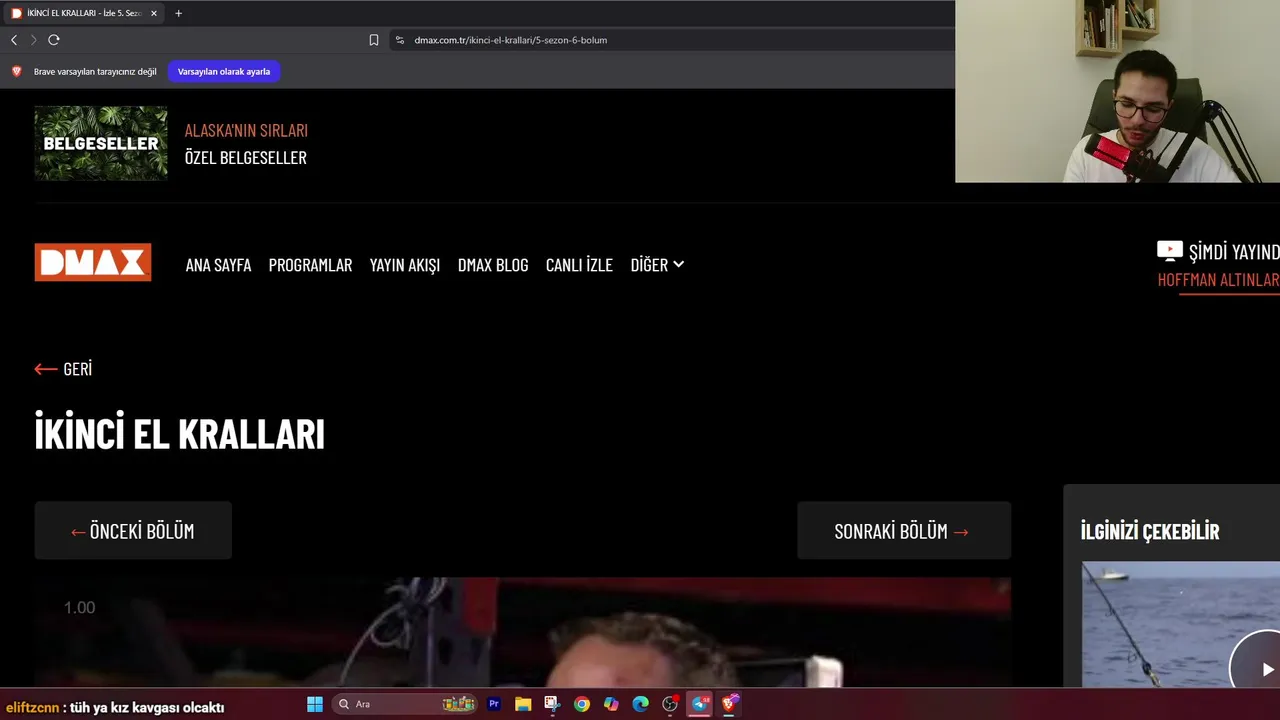Close the İKİNCİ EL KRALLARI browser tab
This screenshot has width=1280, height=720.
point(154,13)
